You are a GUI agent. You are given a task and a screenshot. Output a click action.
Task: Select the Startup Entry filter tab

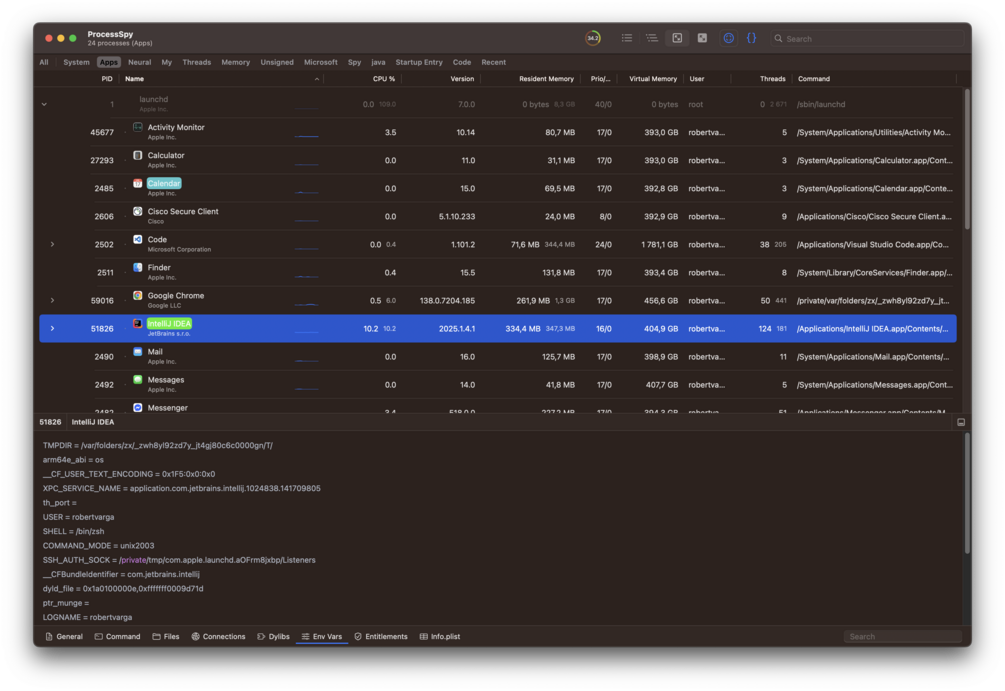(x=419, y=62)
